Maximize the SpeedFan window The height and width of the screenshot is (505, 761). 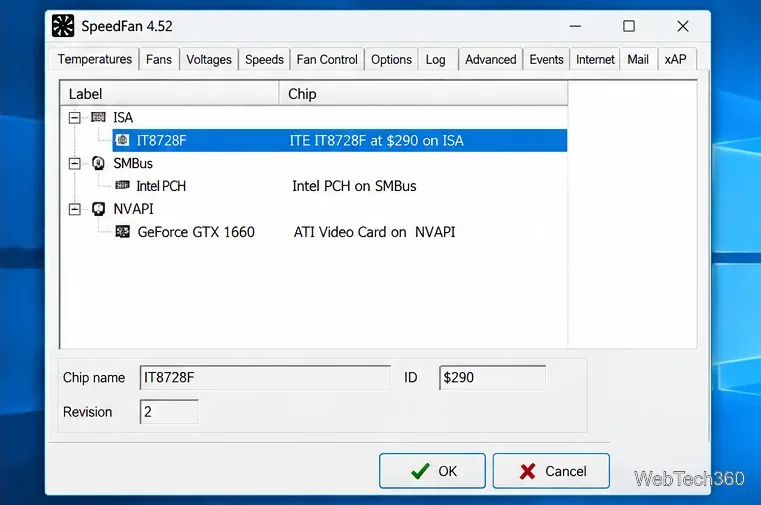click(x=629, y=26)
